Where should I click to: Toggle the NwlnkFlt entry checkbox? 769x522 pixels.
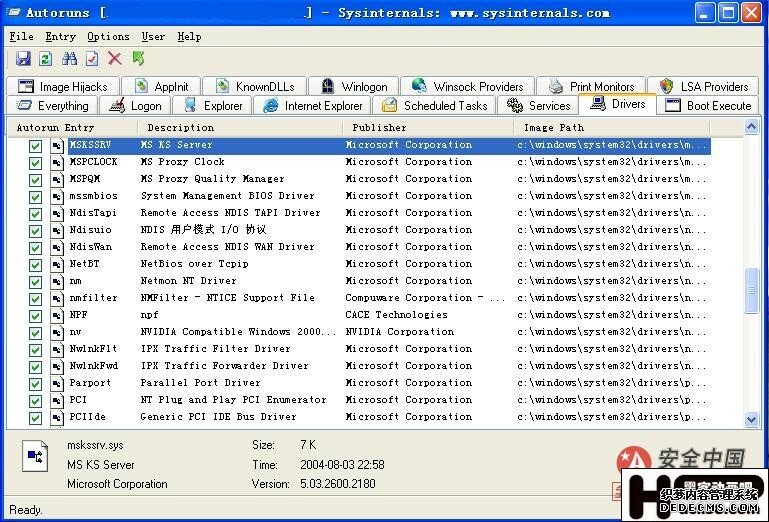point(35,349)
